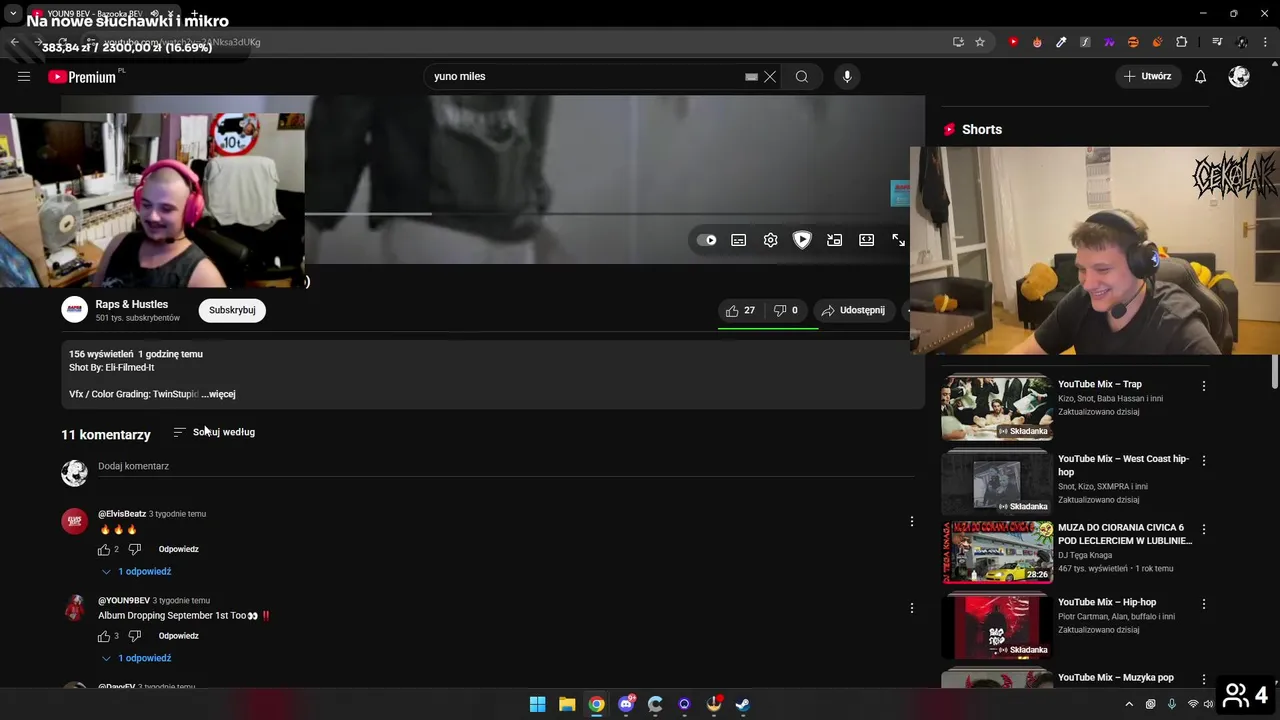
Task: Open the more options for YouTube Mix – Trap
Action: pyautogui.click(x=1204, y=386)
